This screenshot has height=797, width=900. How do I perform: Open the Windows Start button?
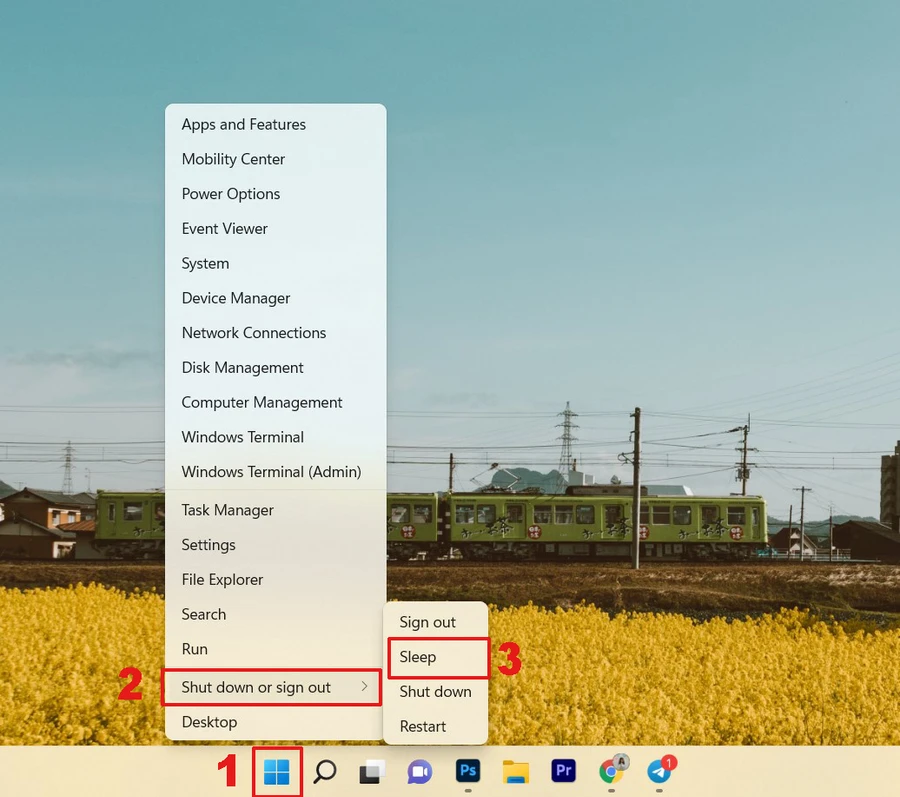(277, 772)
